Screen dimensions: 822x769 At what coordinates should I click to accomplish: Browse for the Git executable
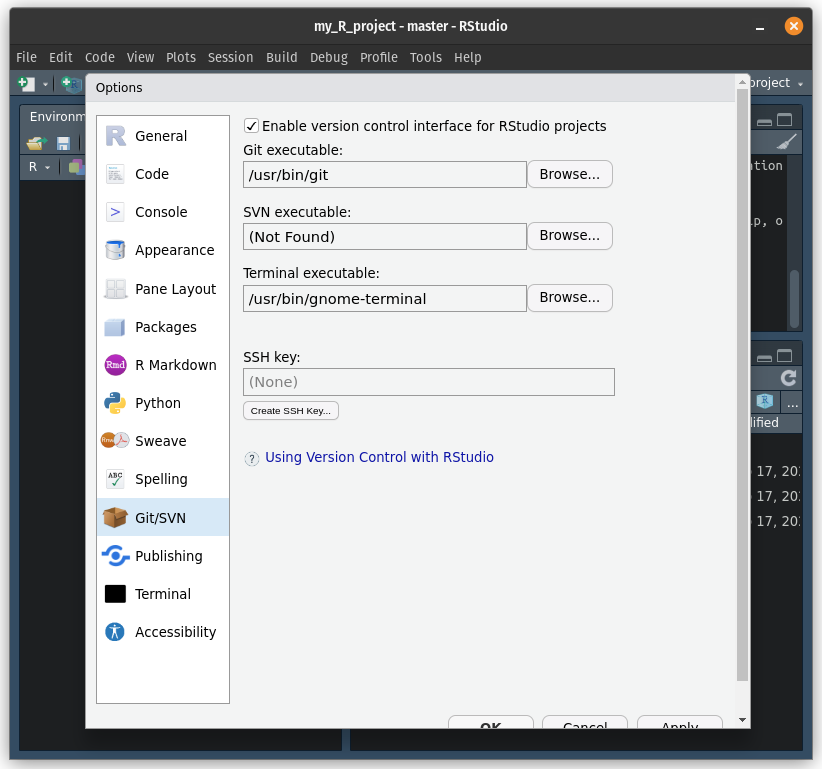(x=569, y=173)
